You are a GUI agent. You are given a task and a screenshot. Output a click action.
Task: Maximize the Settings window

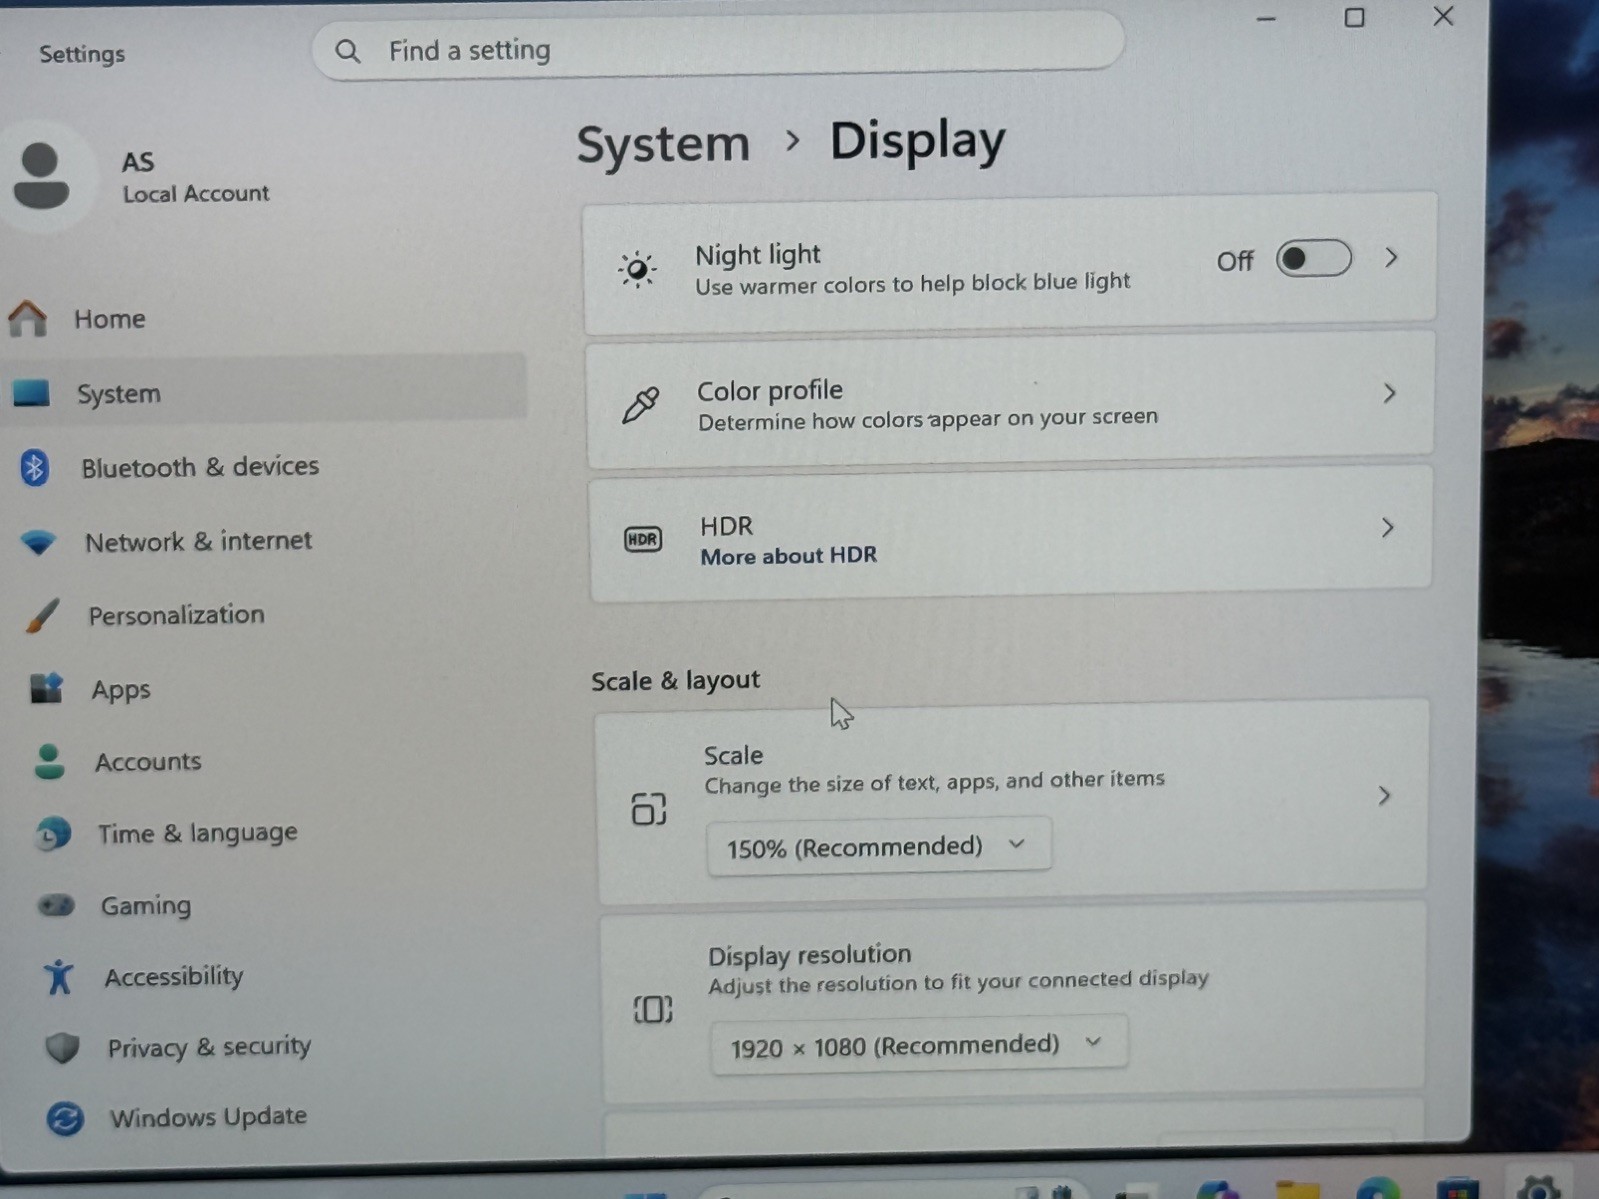point(1354,17)
